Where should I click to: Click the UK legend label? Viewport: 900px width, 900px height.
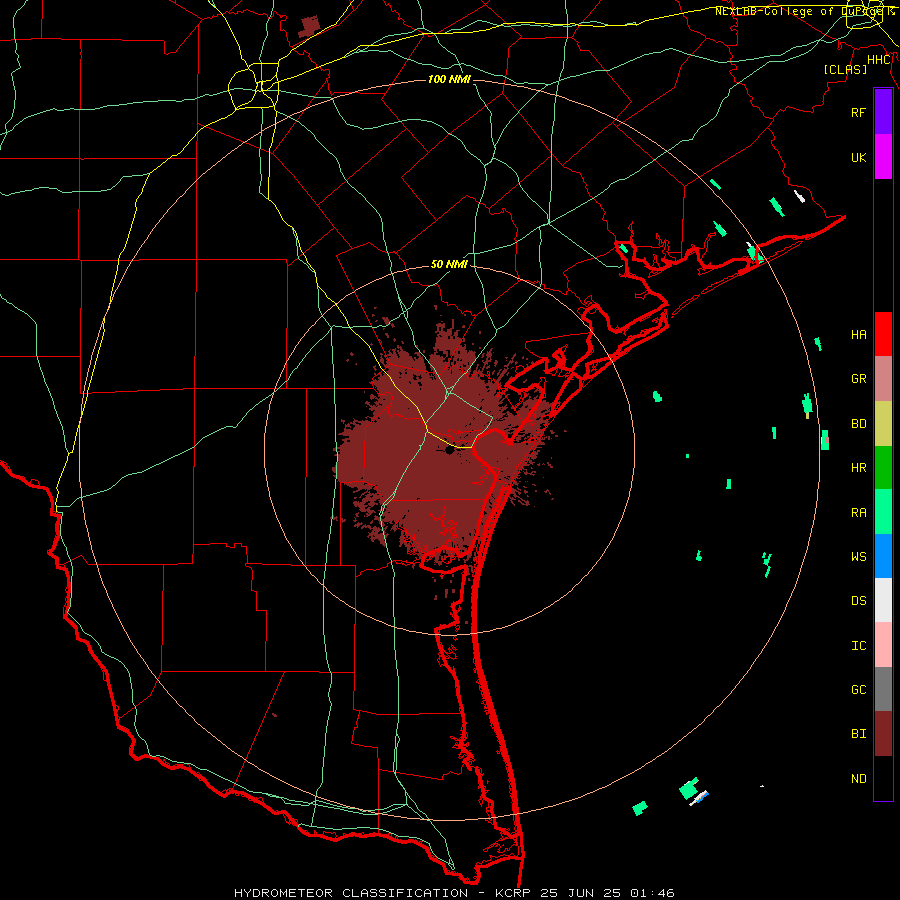tap(859, 157)
